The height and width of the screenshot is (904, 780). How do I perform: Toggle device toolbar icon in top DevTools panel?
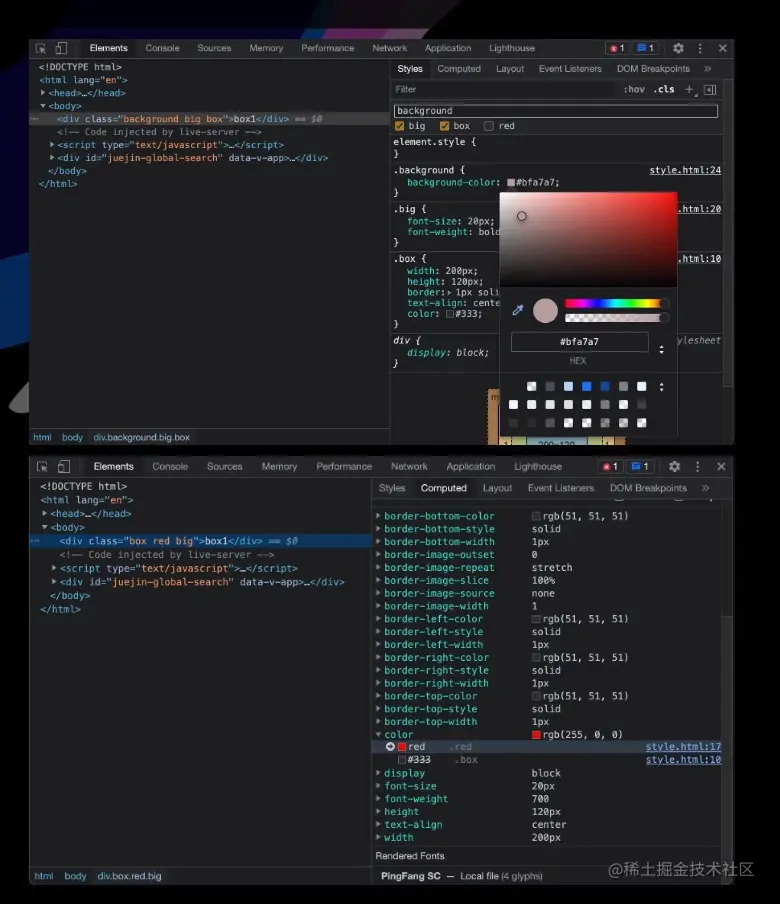coord(61,48)
